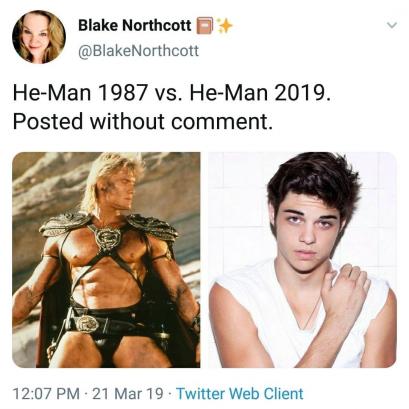Open the Twitter Web Client source link
The width and height of the screenshot is (409, 409).
[x=240, y=393]
